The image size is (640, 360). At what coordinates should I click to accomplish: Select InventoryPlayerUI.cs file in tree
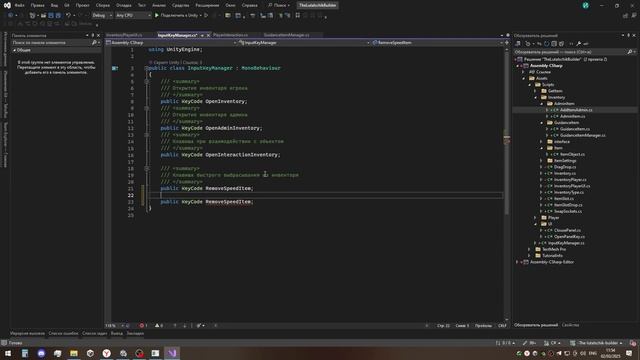click(x=572, y=186)
